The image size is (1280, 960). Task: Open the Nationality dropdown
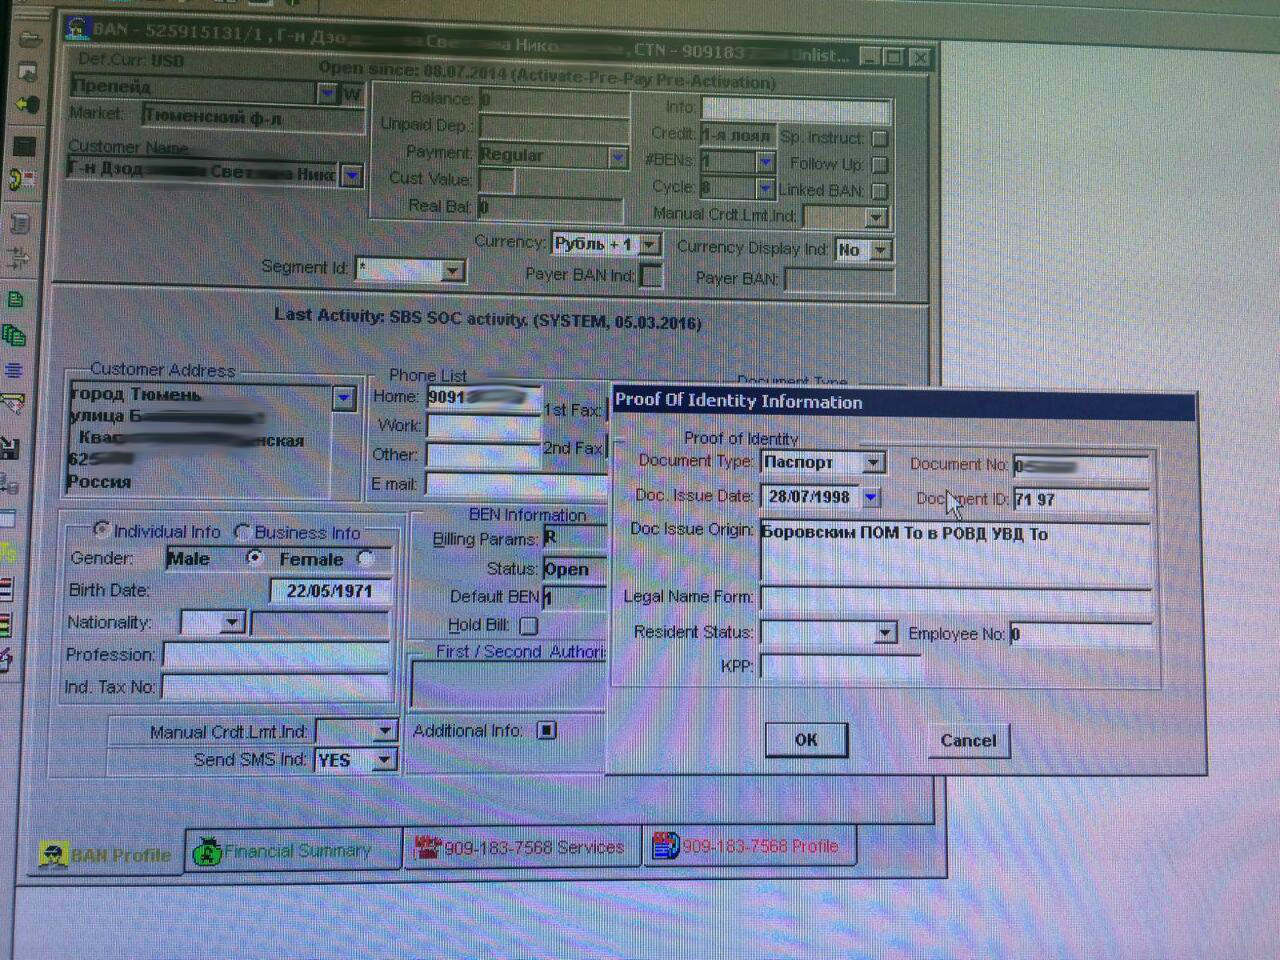(x=232, y=623)
